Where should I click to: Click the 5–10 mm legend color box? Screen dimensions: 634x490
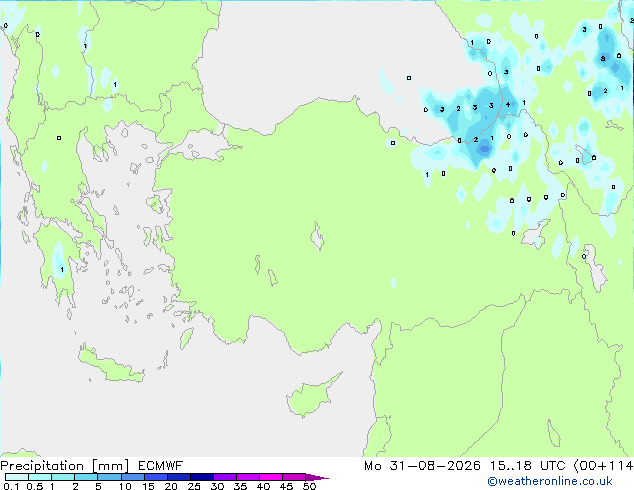pos(109,477)
